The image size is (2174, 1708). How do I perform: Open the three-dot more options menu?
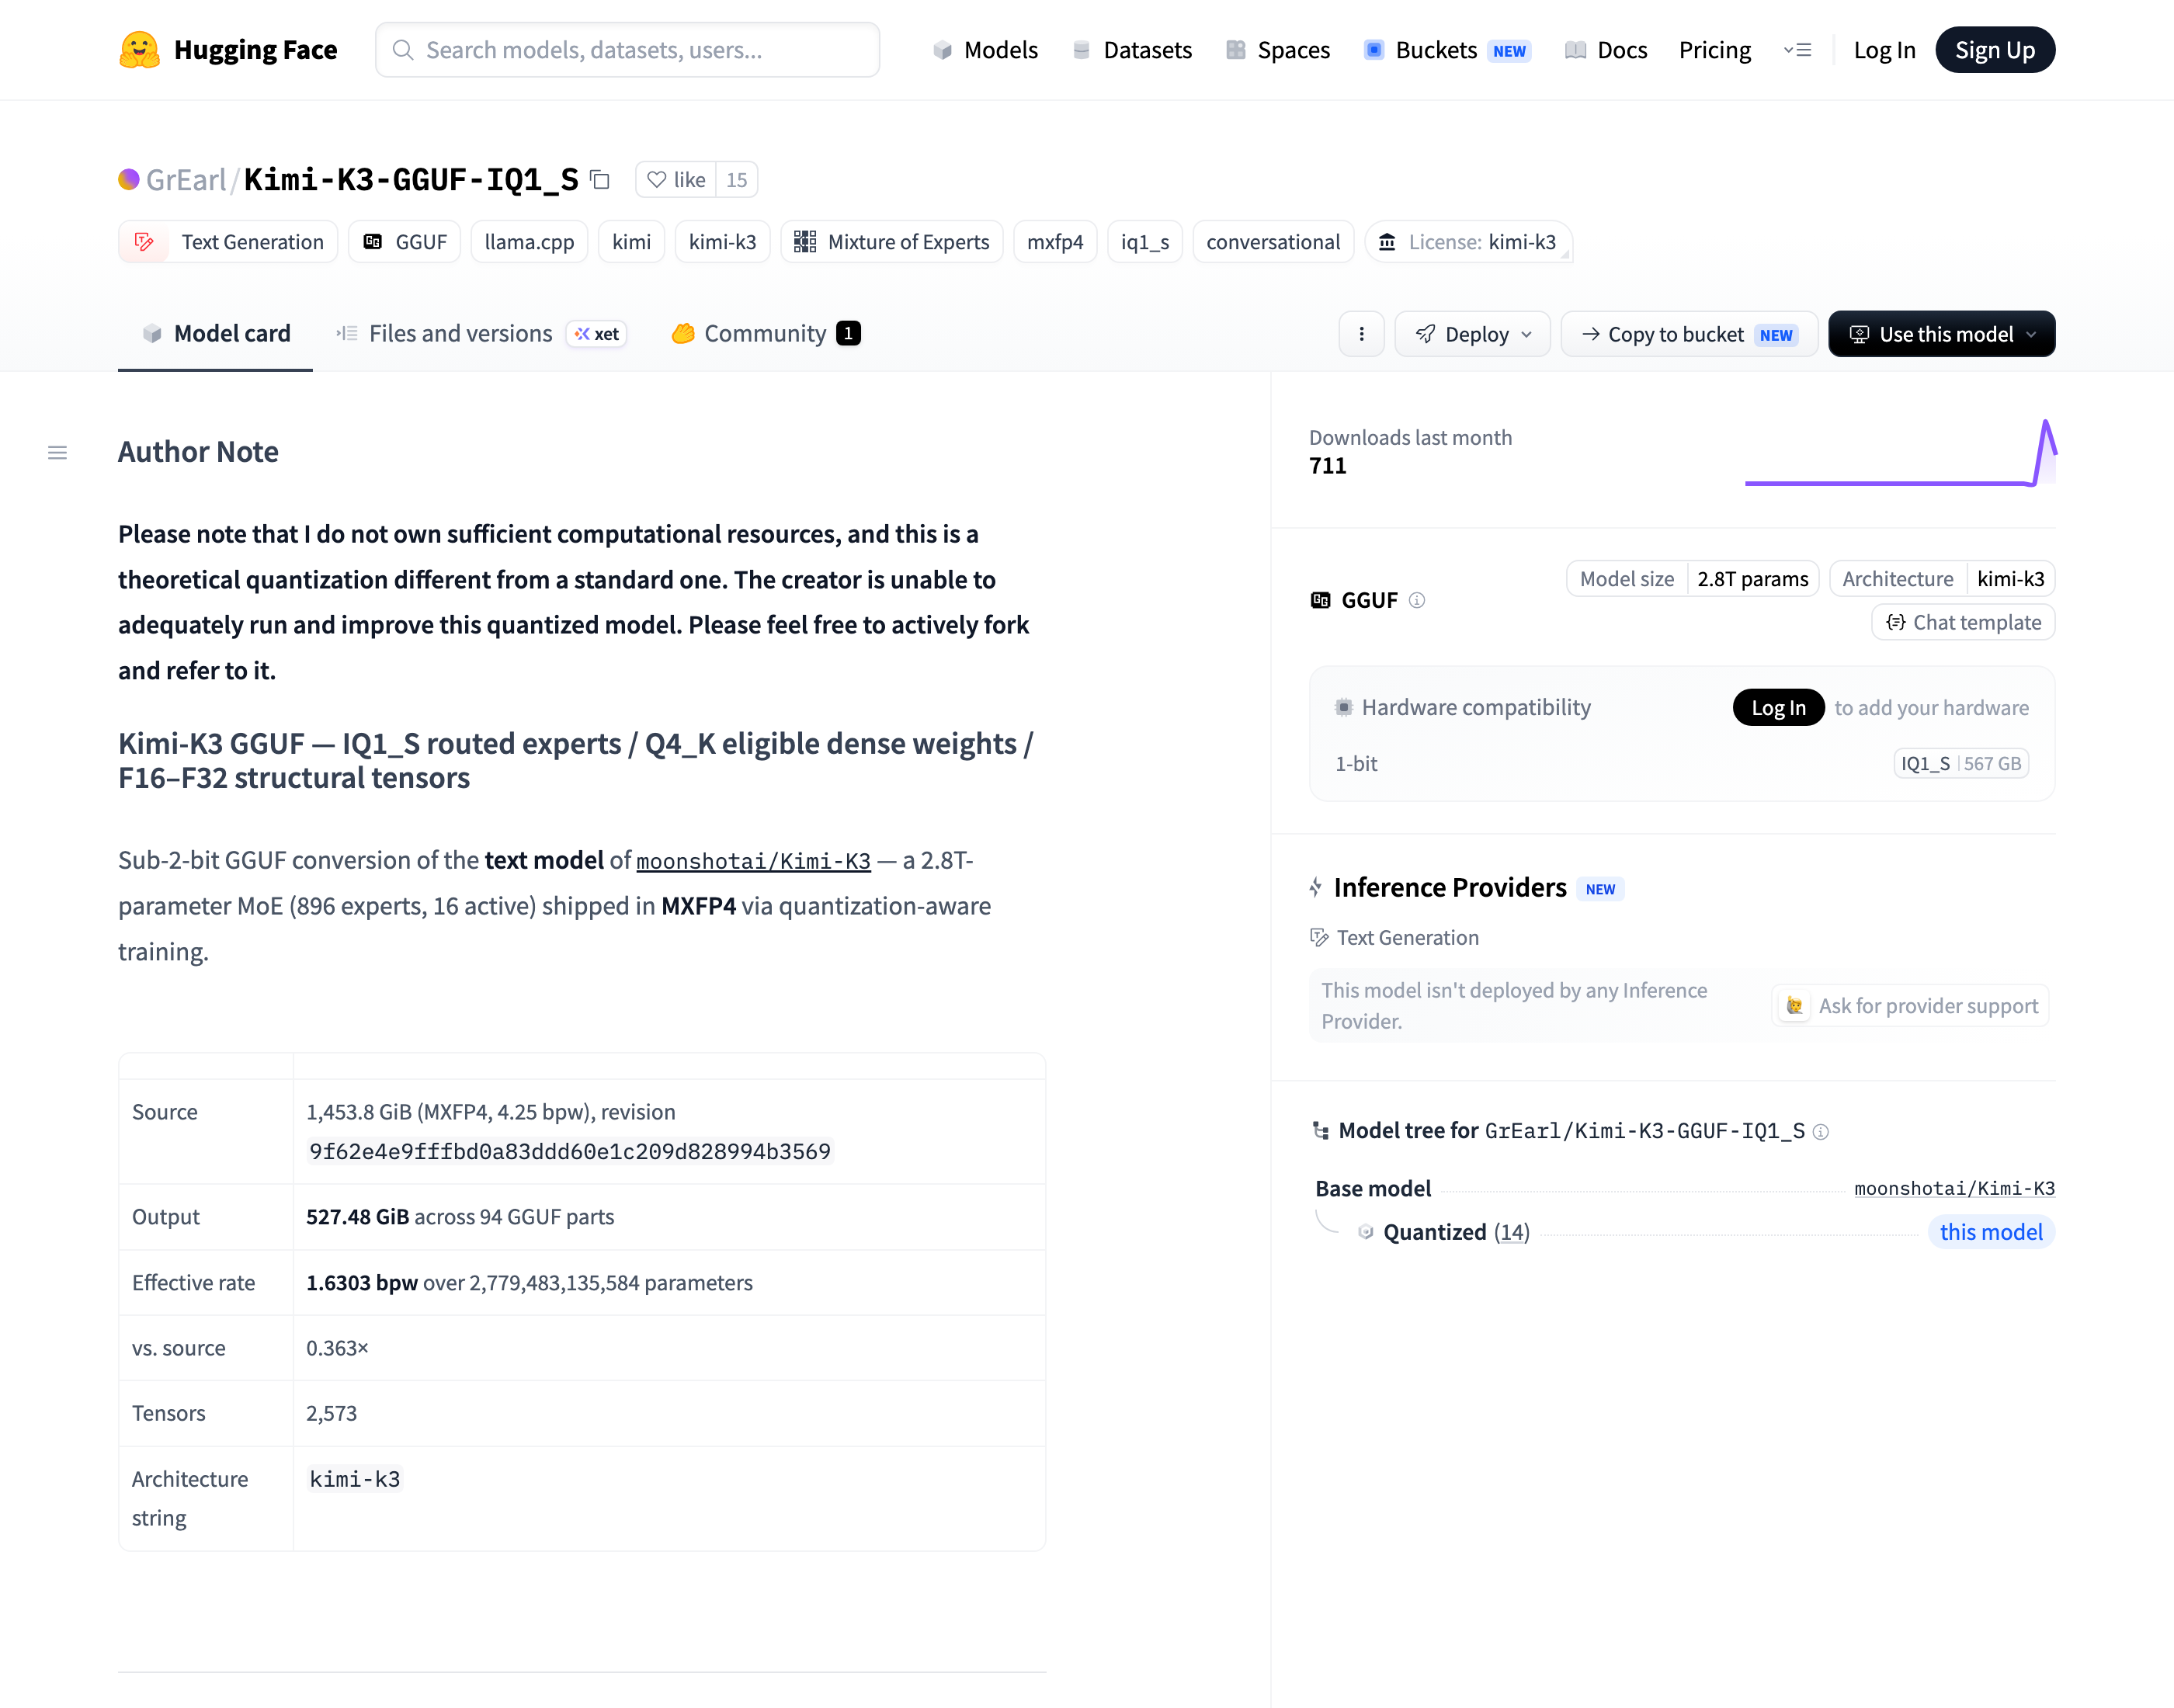tap(1361, 334)
